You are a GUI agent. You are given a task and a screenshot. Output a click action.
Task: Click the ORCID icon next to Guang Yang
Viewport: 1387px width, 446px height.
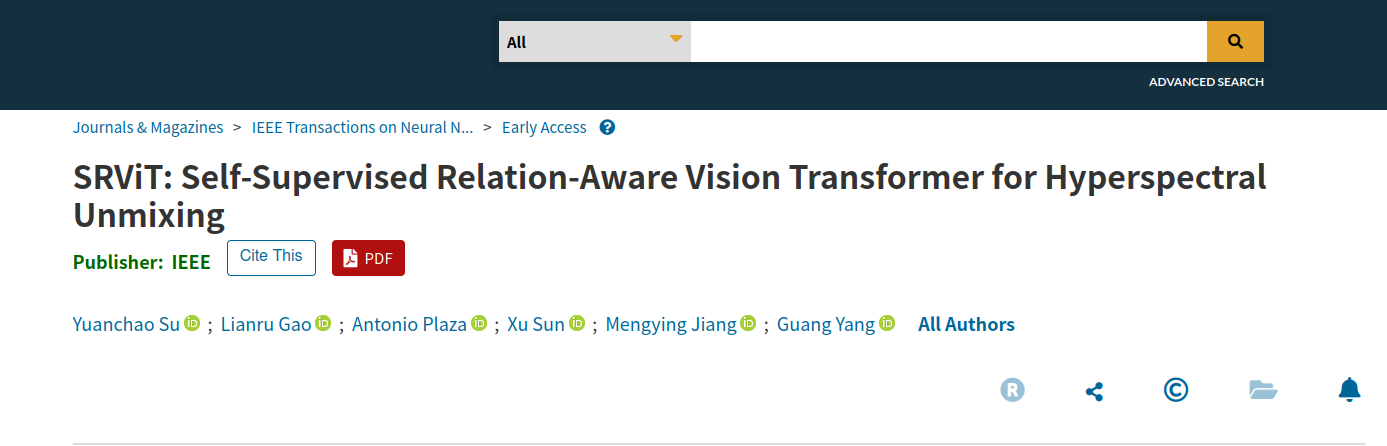[887, 323]
